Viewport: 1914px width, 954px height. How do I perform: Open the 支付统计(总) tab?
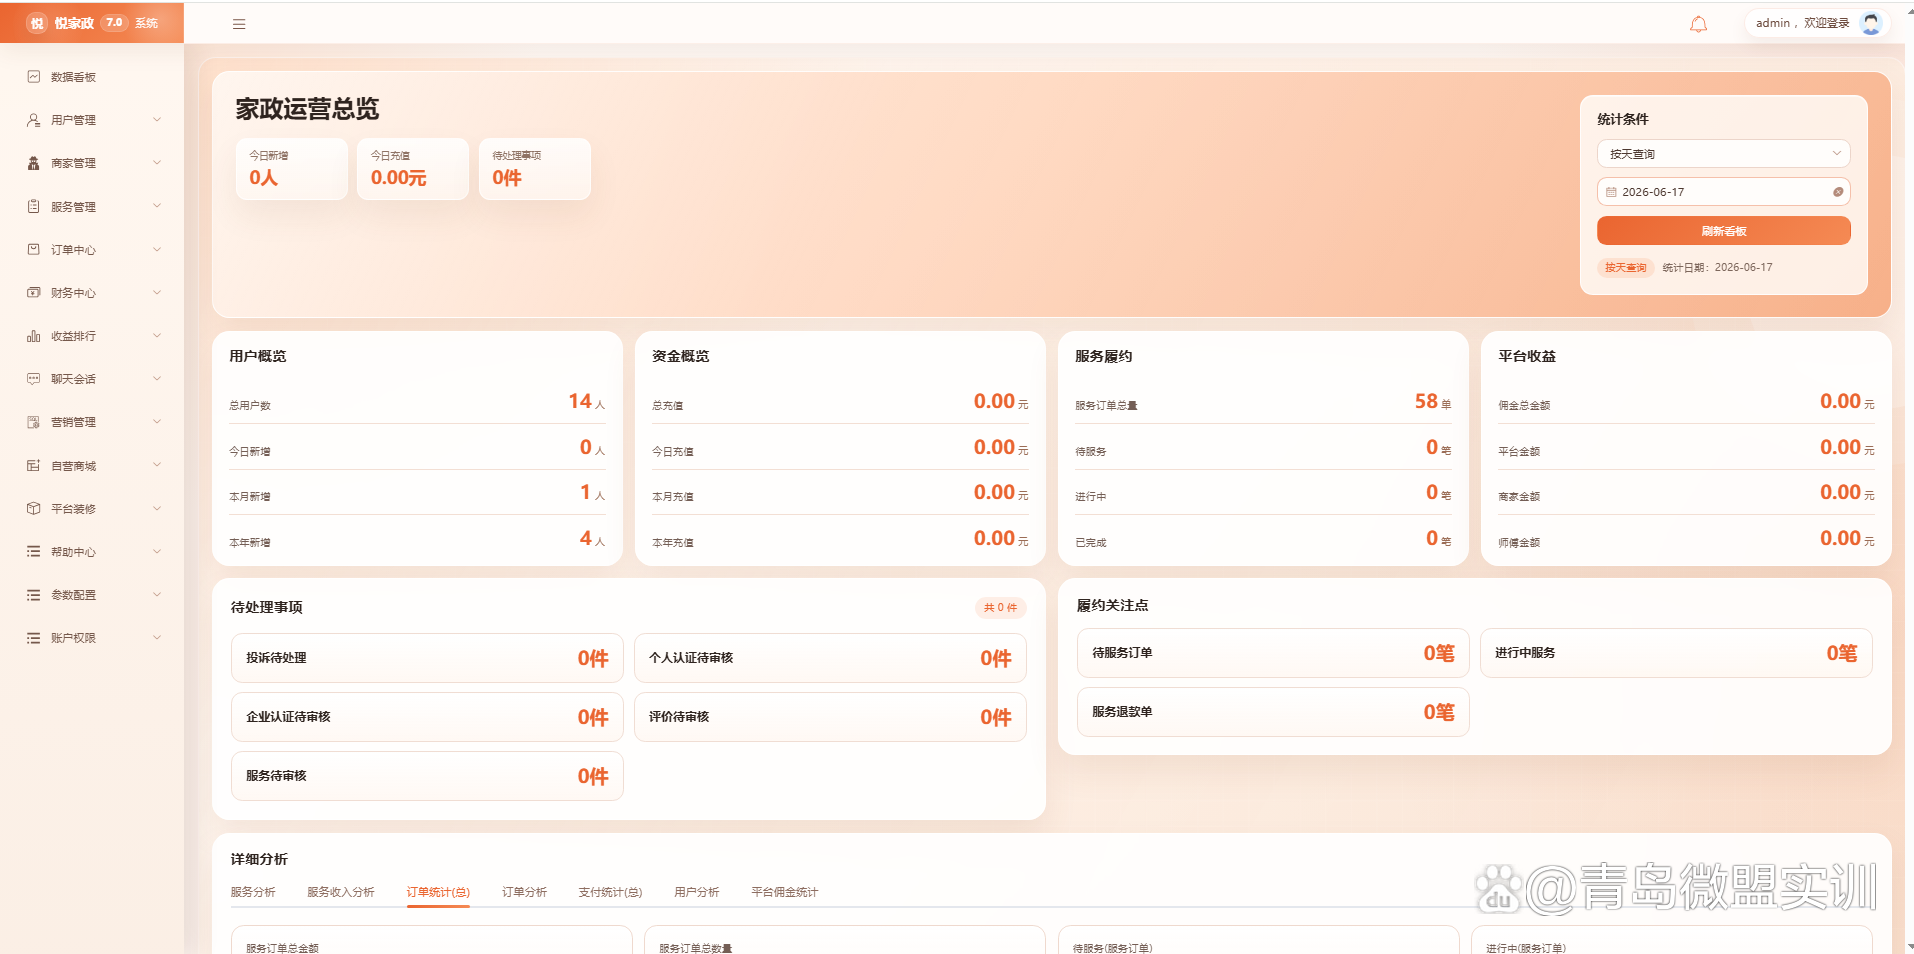click(x=610, y=892)
